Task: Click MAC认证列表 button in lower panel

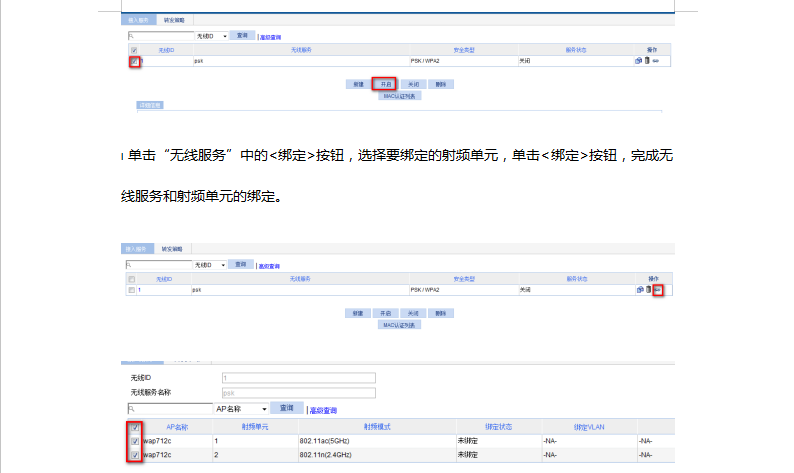Action: 399,325
